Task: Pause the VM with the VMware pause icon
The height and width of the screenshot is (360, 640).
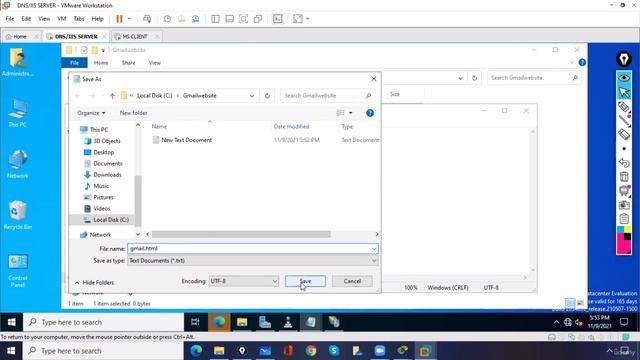Action: tap(119, 19)
